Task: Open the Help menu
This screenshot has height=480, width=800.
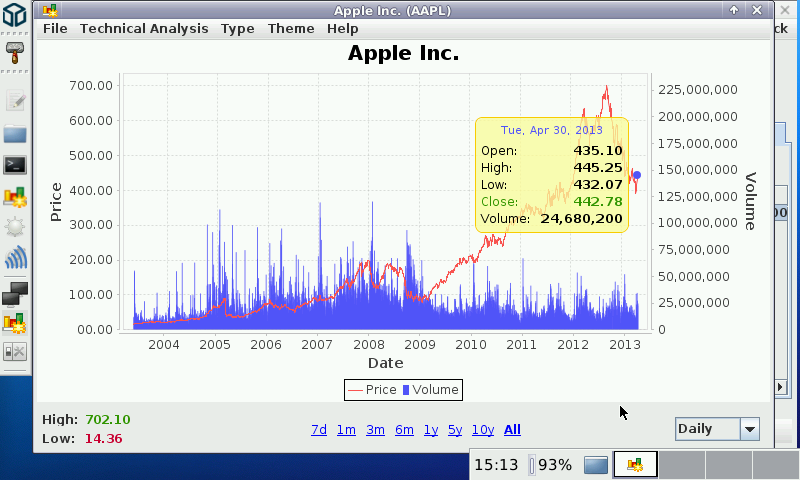Action: (342, 29)
